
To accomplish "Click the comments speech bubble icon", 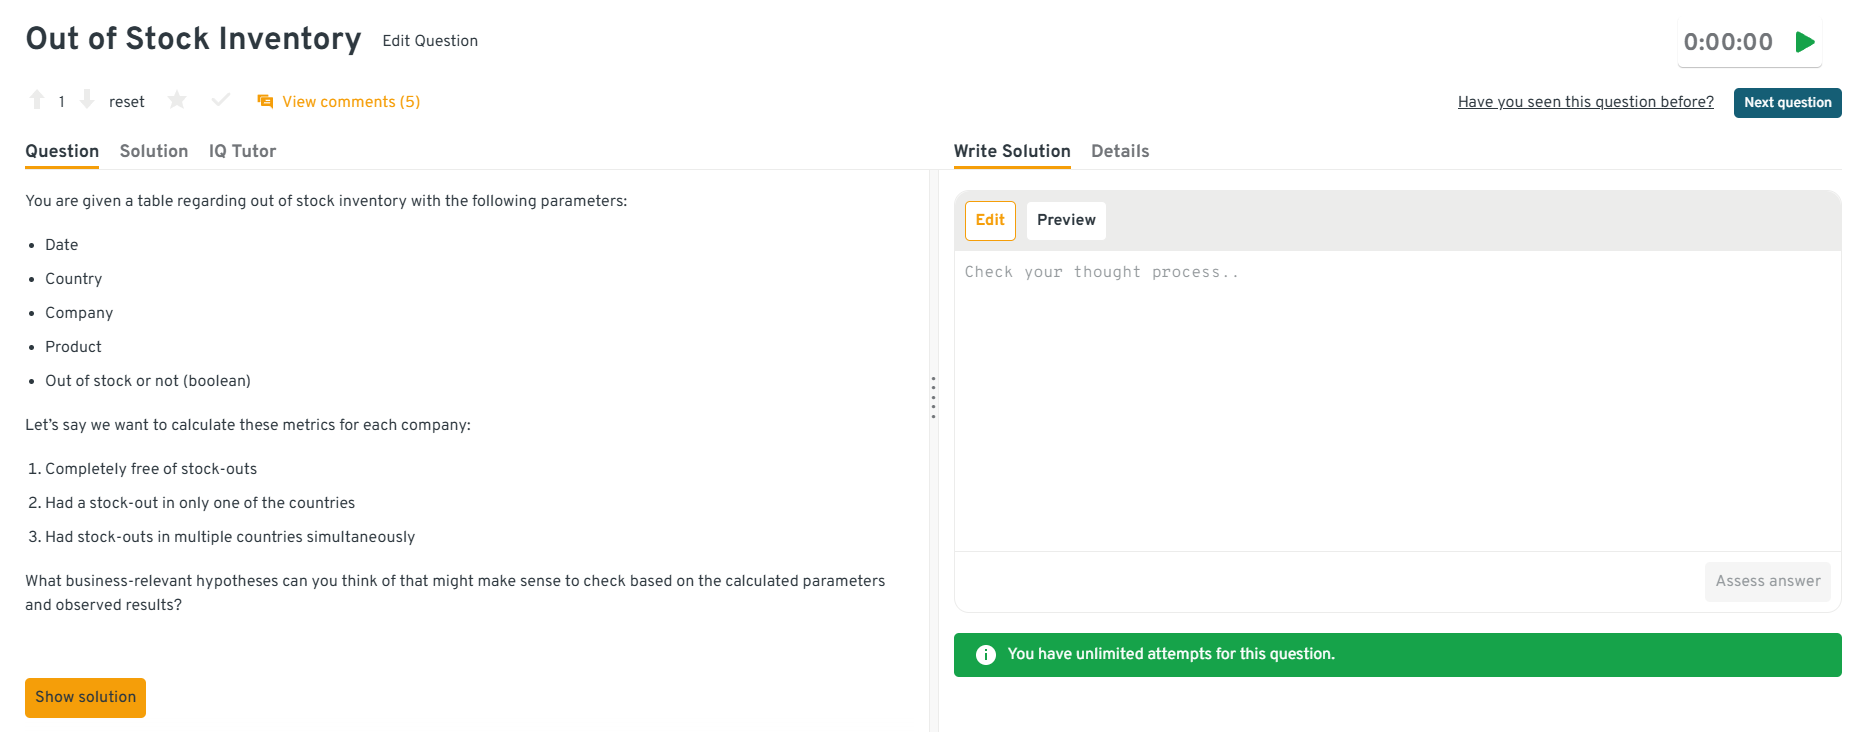I will click(265, 102).
